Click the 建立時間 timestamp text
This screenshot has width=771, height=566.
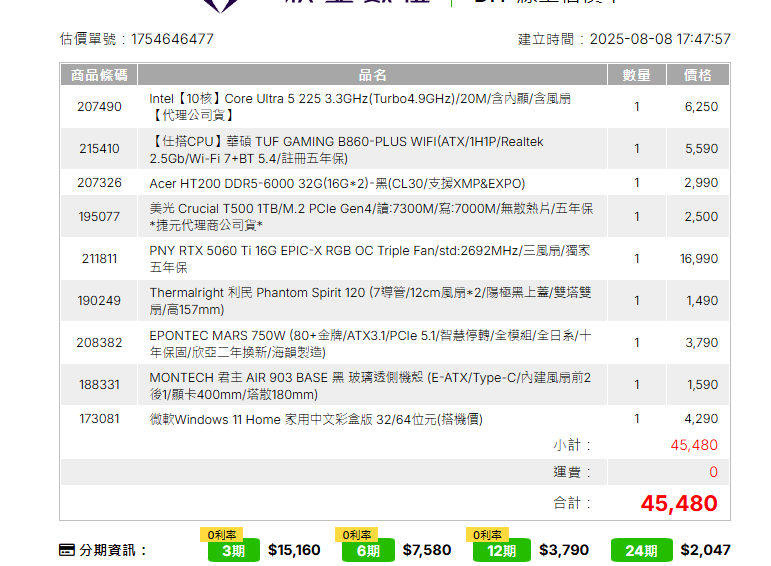point(624,39)
